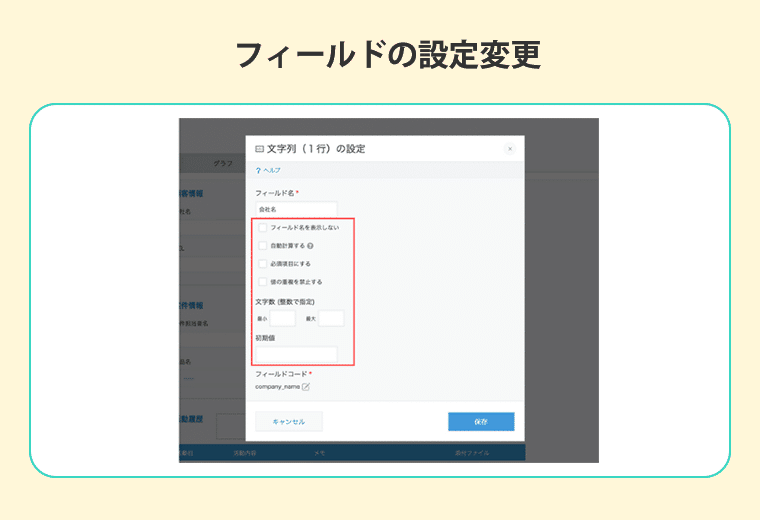Select the グラフ tab behind the dialog
760x520 pixels.
tap(223, 164)
